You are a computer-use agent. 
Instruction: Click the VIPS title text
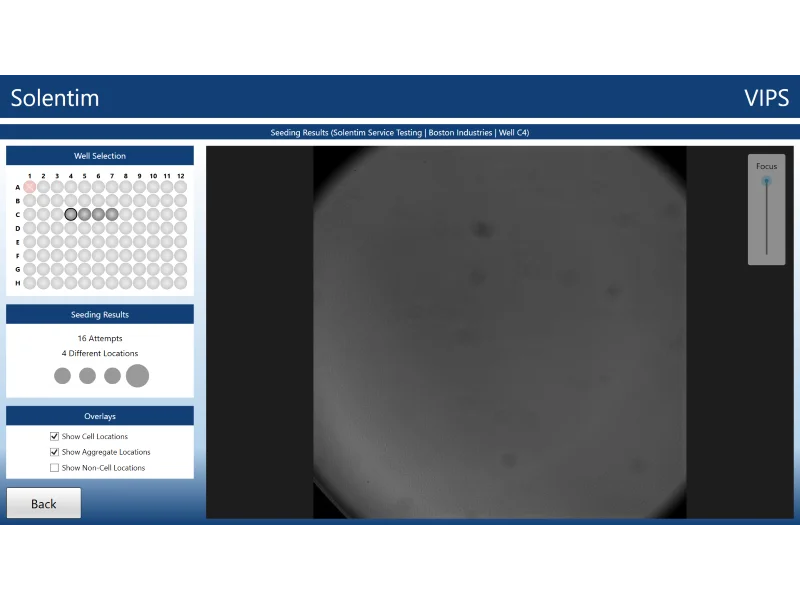766,98
